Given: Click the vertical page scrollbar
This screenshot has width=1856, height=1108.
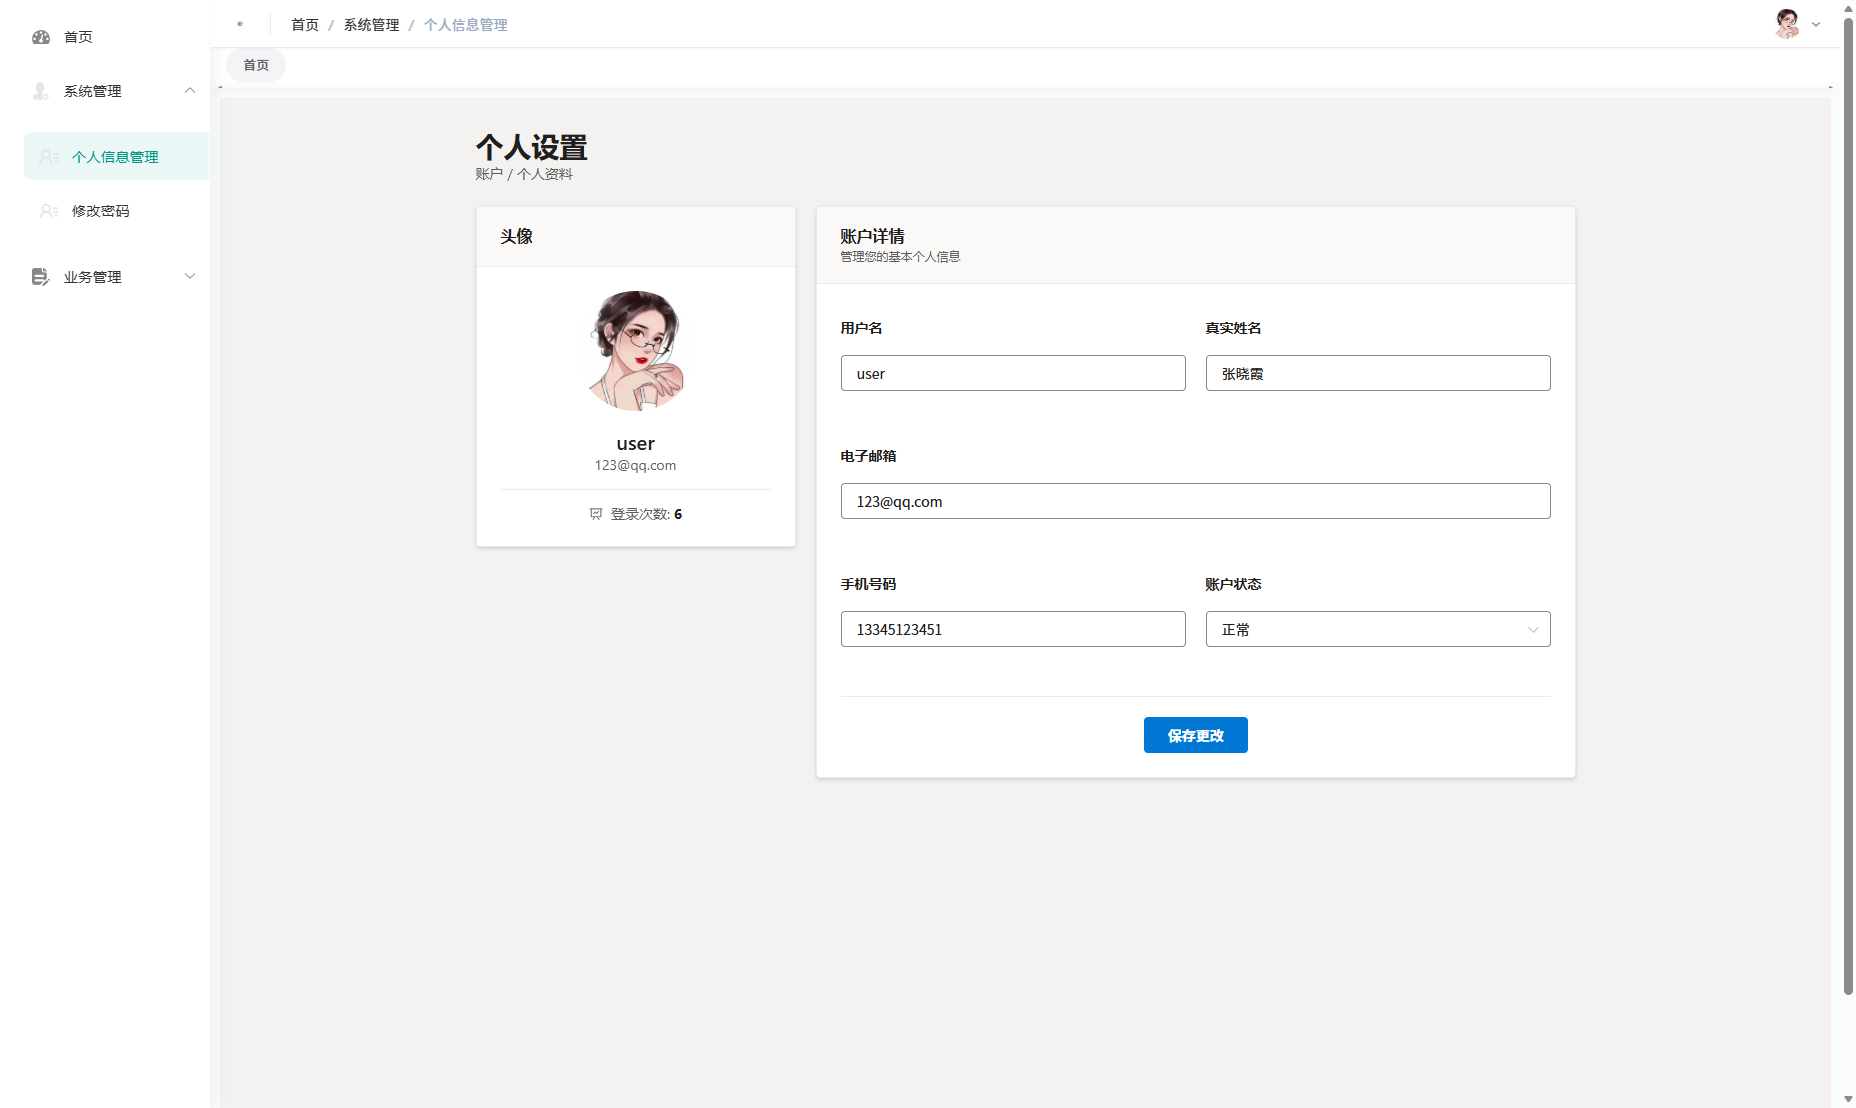Looking at the screenshot, I should point(1848,500).
